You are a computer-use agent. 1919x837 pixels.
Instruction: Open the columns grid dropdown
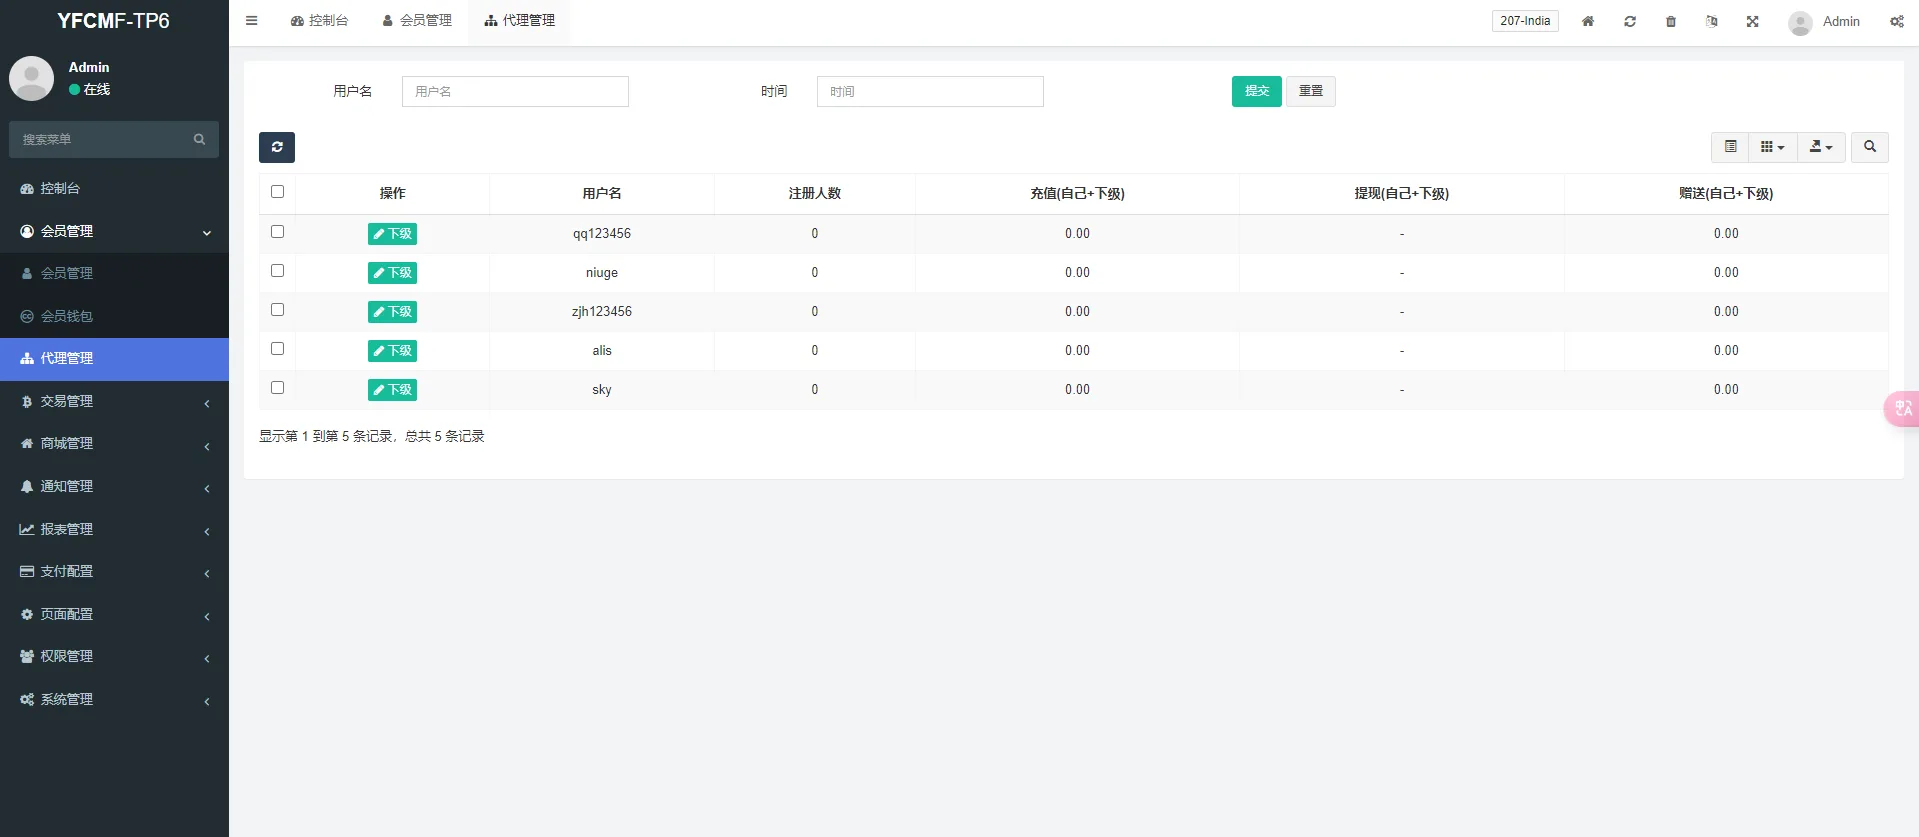[x=1772, y=147]
